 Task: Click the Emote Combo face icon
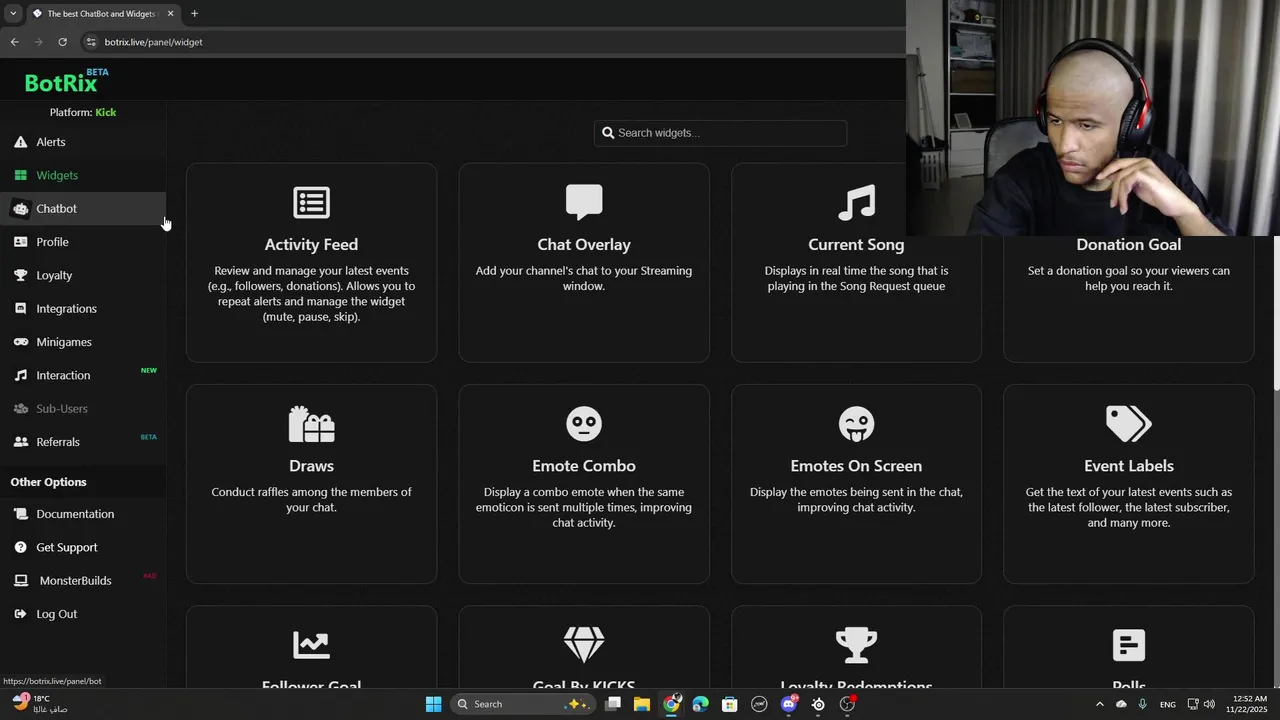(584, 424)
